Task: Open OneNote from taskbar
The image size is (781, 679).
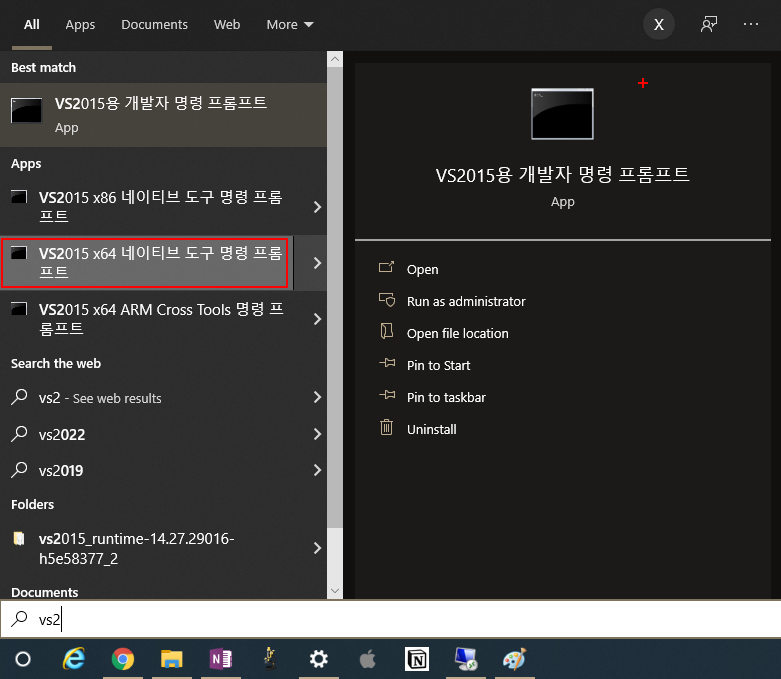Action: click(x=221, y=659)
